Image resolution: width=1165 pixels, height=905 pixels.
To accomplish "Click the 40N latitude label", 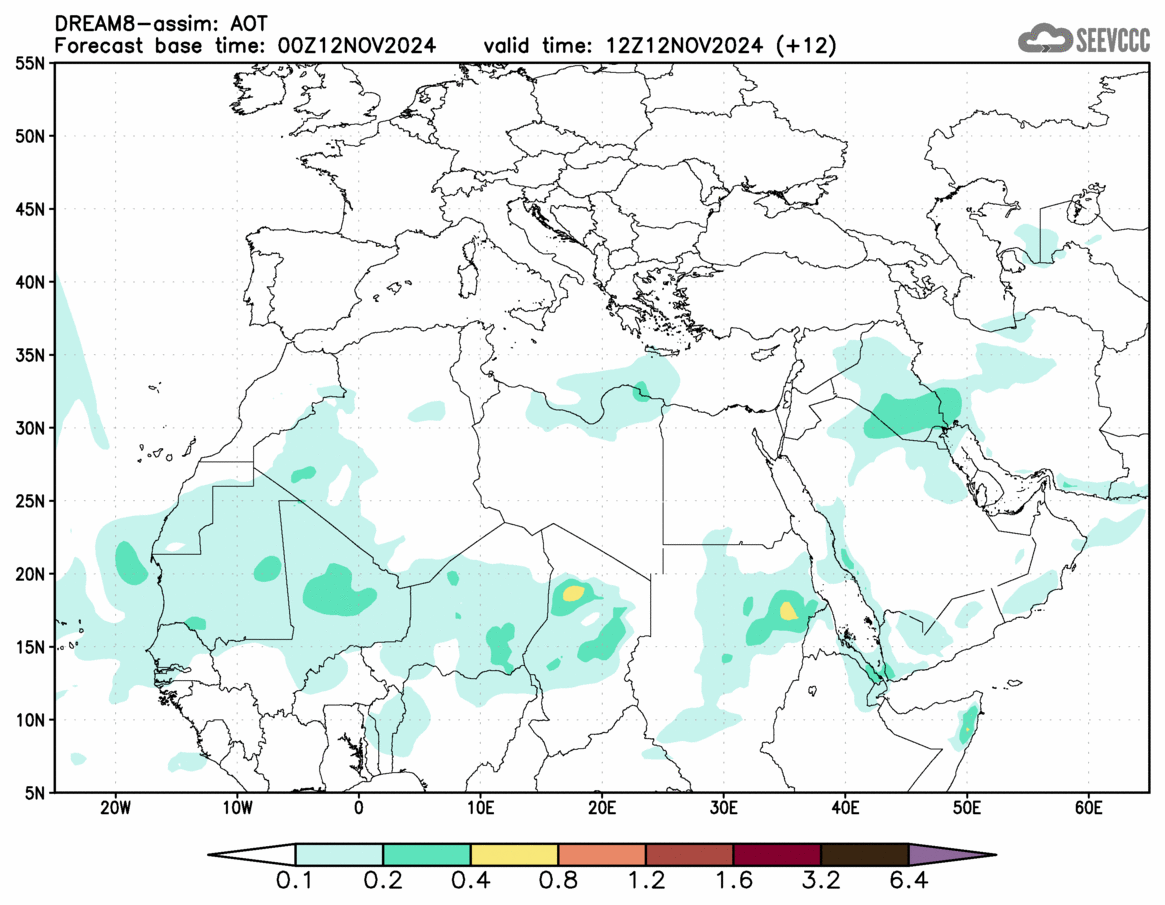I will (30, 282).
